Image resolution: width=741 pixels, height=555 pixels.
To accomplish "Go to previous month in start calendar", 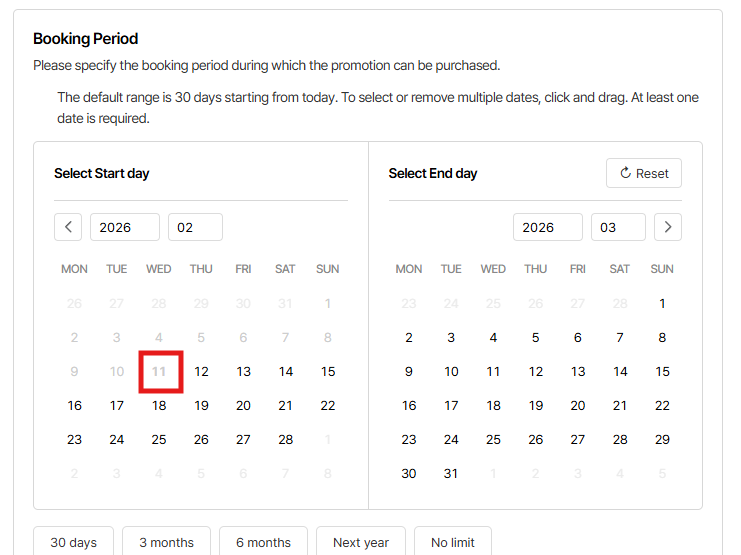I will click(68, 227).
